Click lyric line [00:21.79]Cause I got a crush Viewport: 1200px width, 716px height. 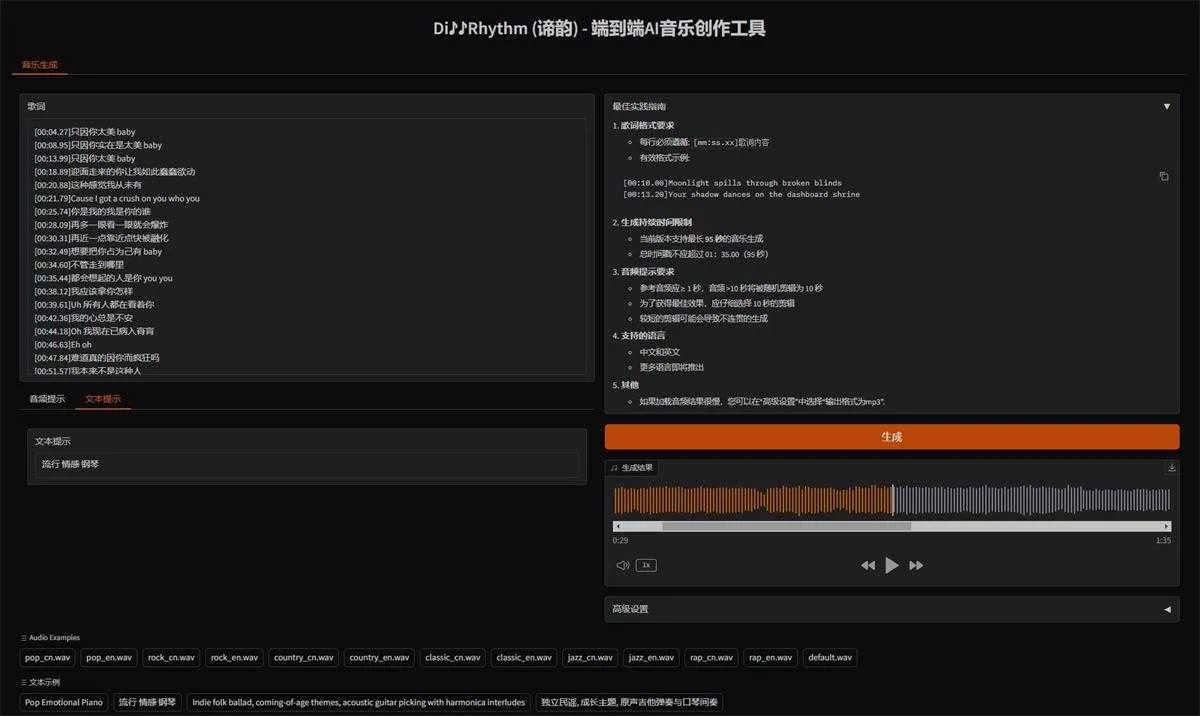coord(117,198)
